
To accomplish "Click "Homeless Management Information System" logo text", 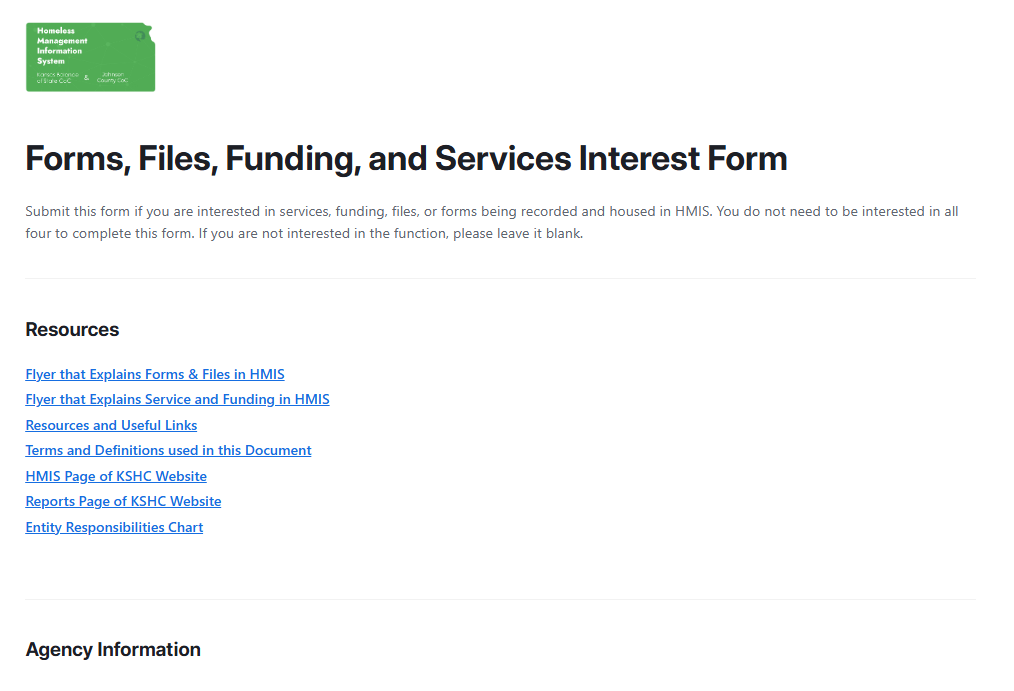I will coord(62,46).
